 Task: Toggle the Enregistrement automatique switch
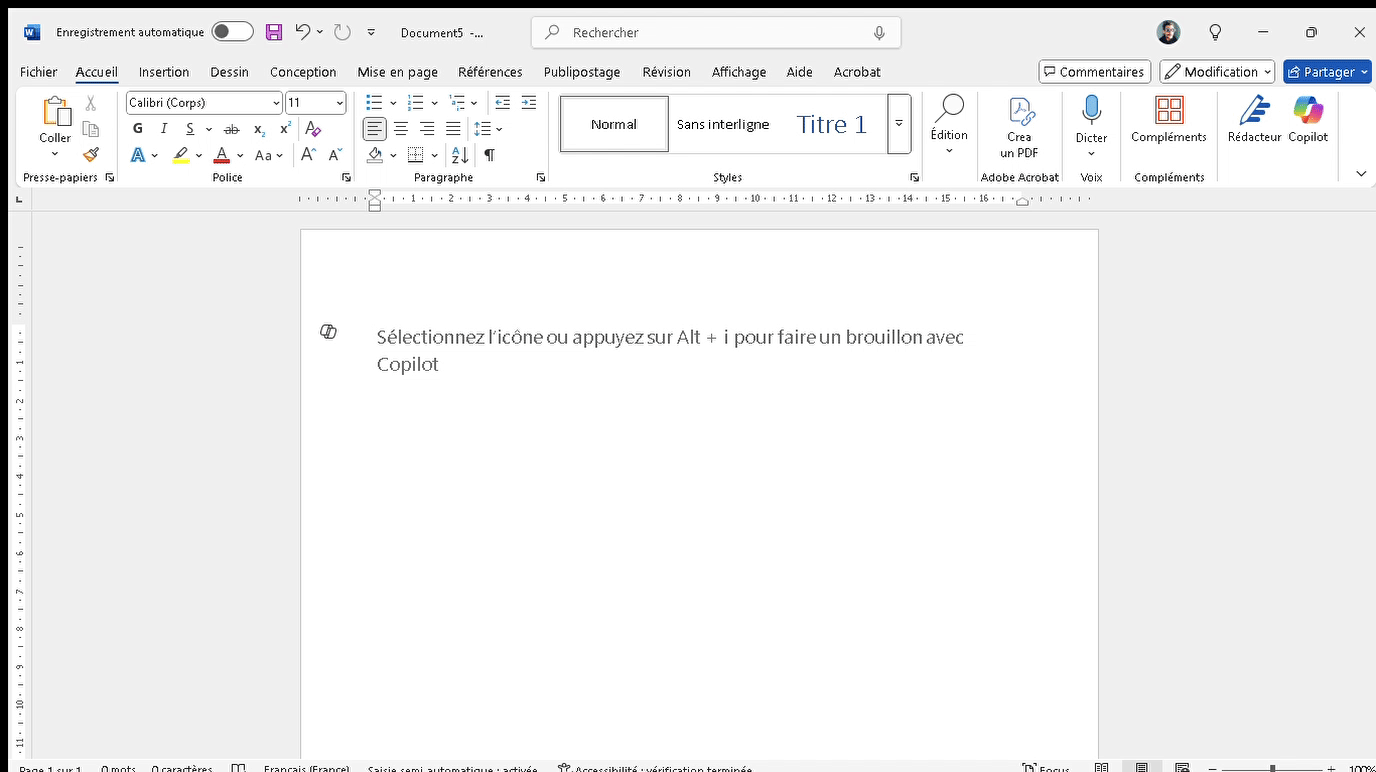coord(232,32)
